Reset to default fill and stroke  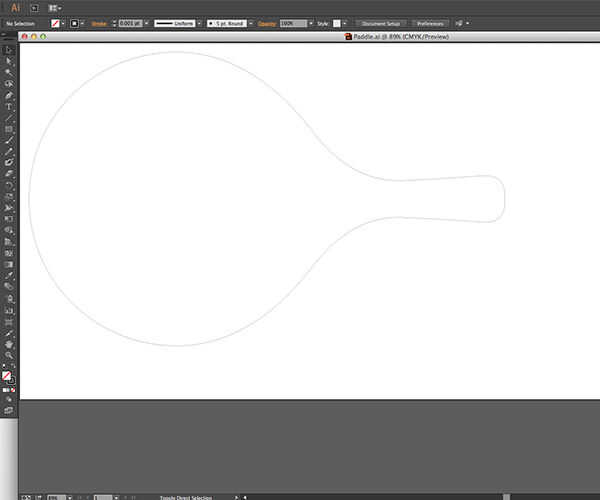pos(4,366)
